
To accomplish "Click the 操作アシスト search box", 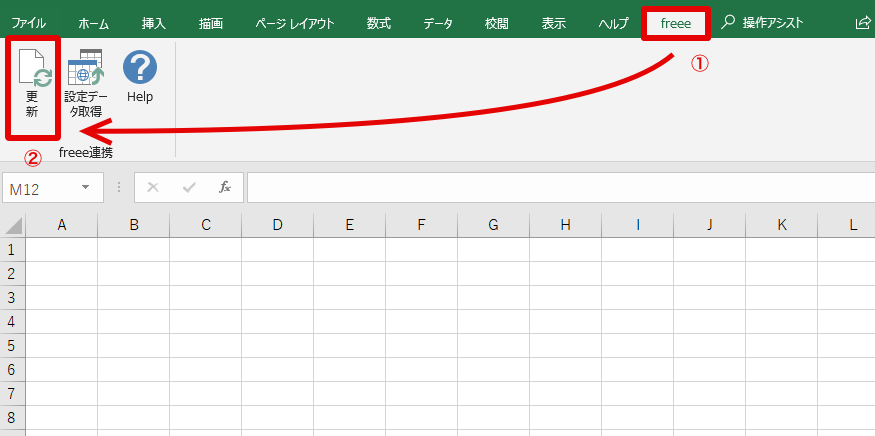I will (x=763, y=23).
